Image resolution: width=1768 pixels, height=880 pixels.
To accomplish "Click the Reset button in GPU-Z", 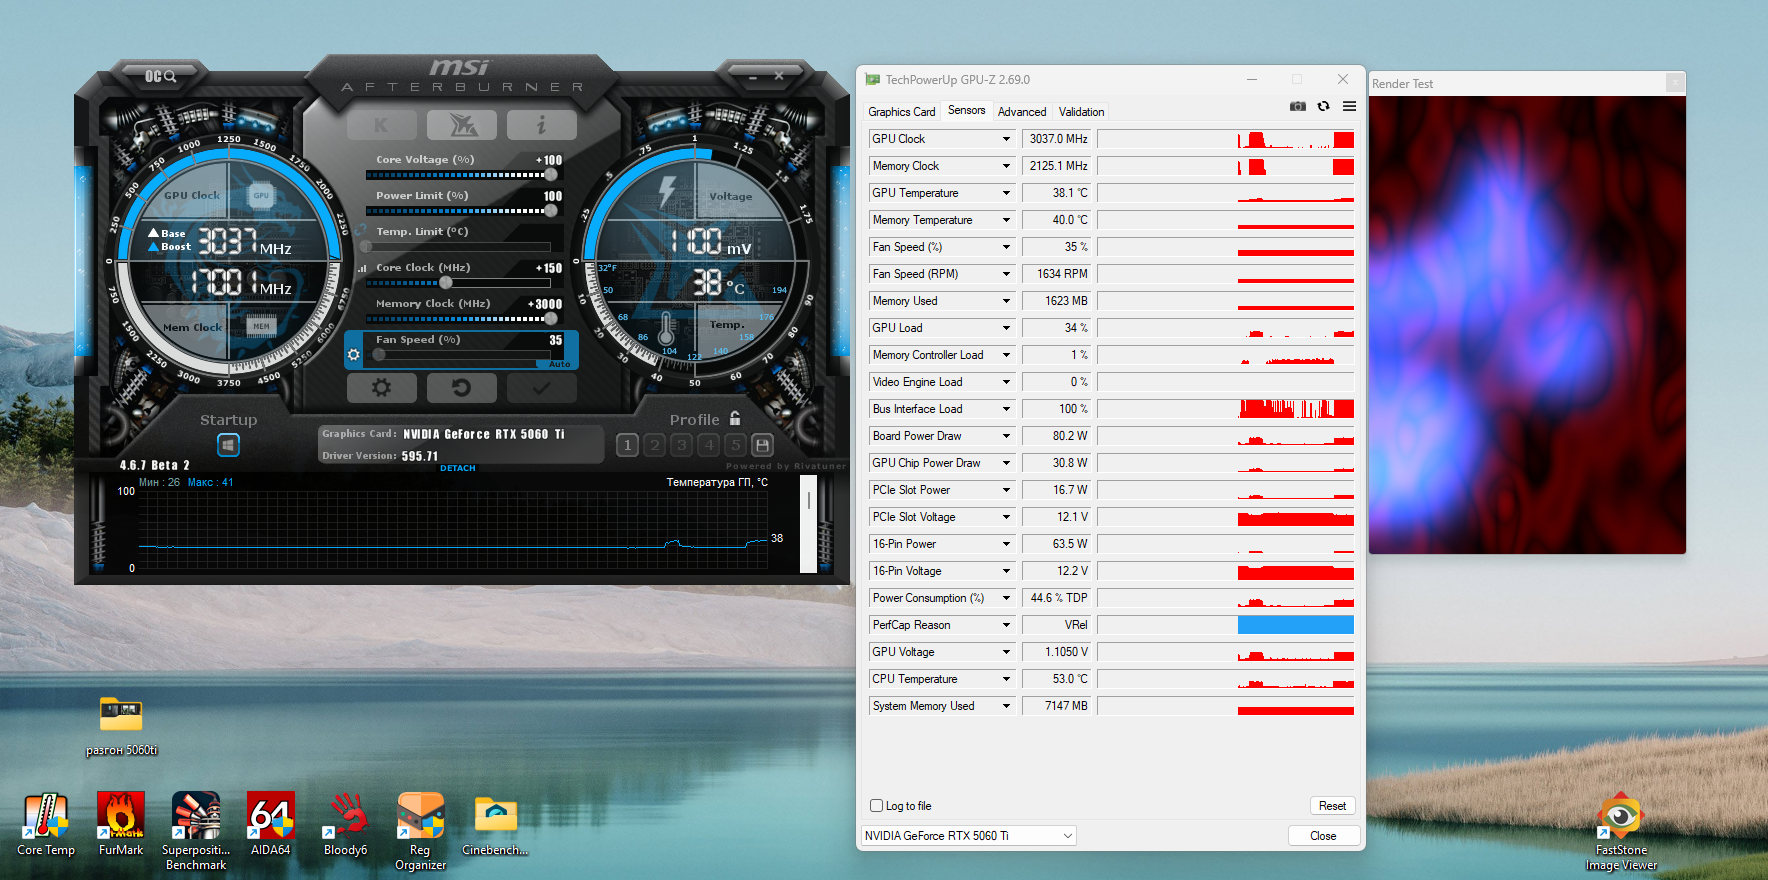I will 1332,806.
